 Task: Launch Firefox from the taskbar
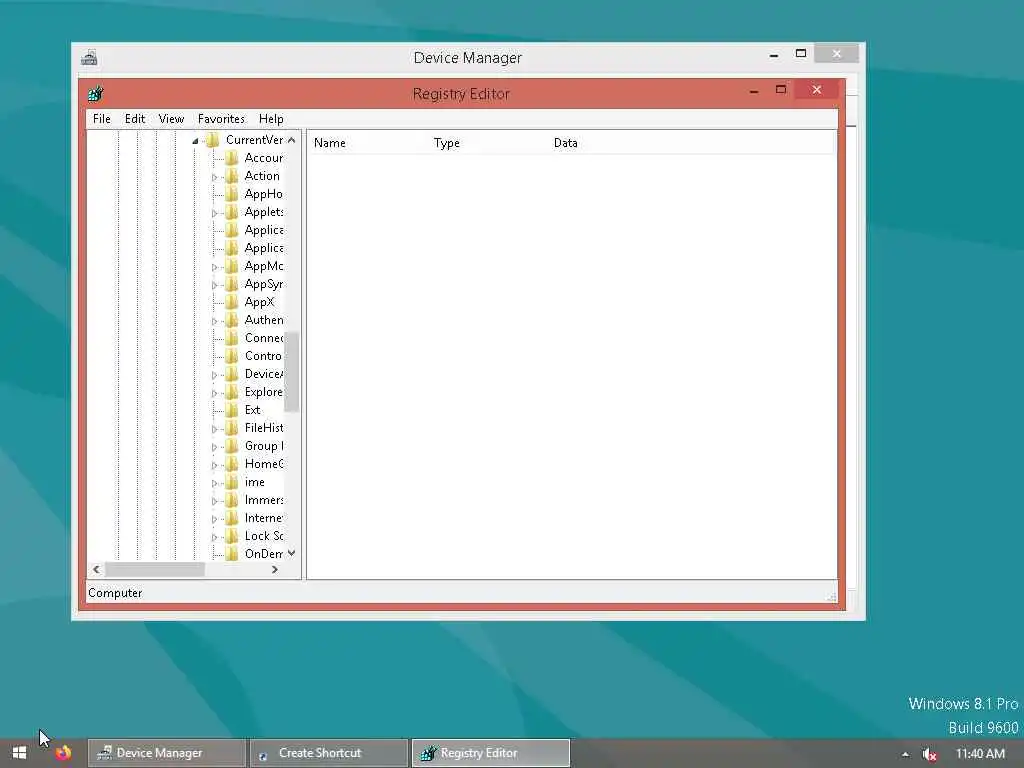click(63, 753)
